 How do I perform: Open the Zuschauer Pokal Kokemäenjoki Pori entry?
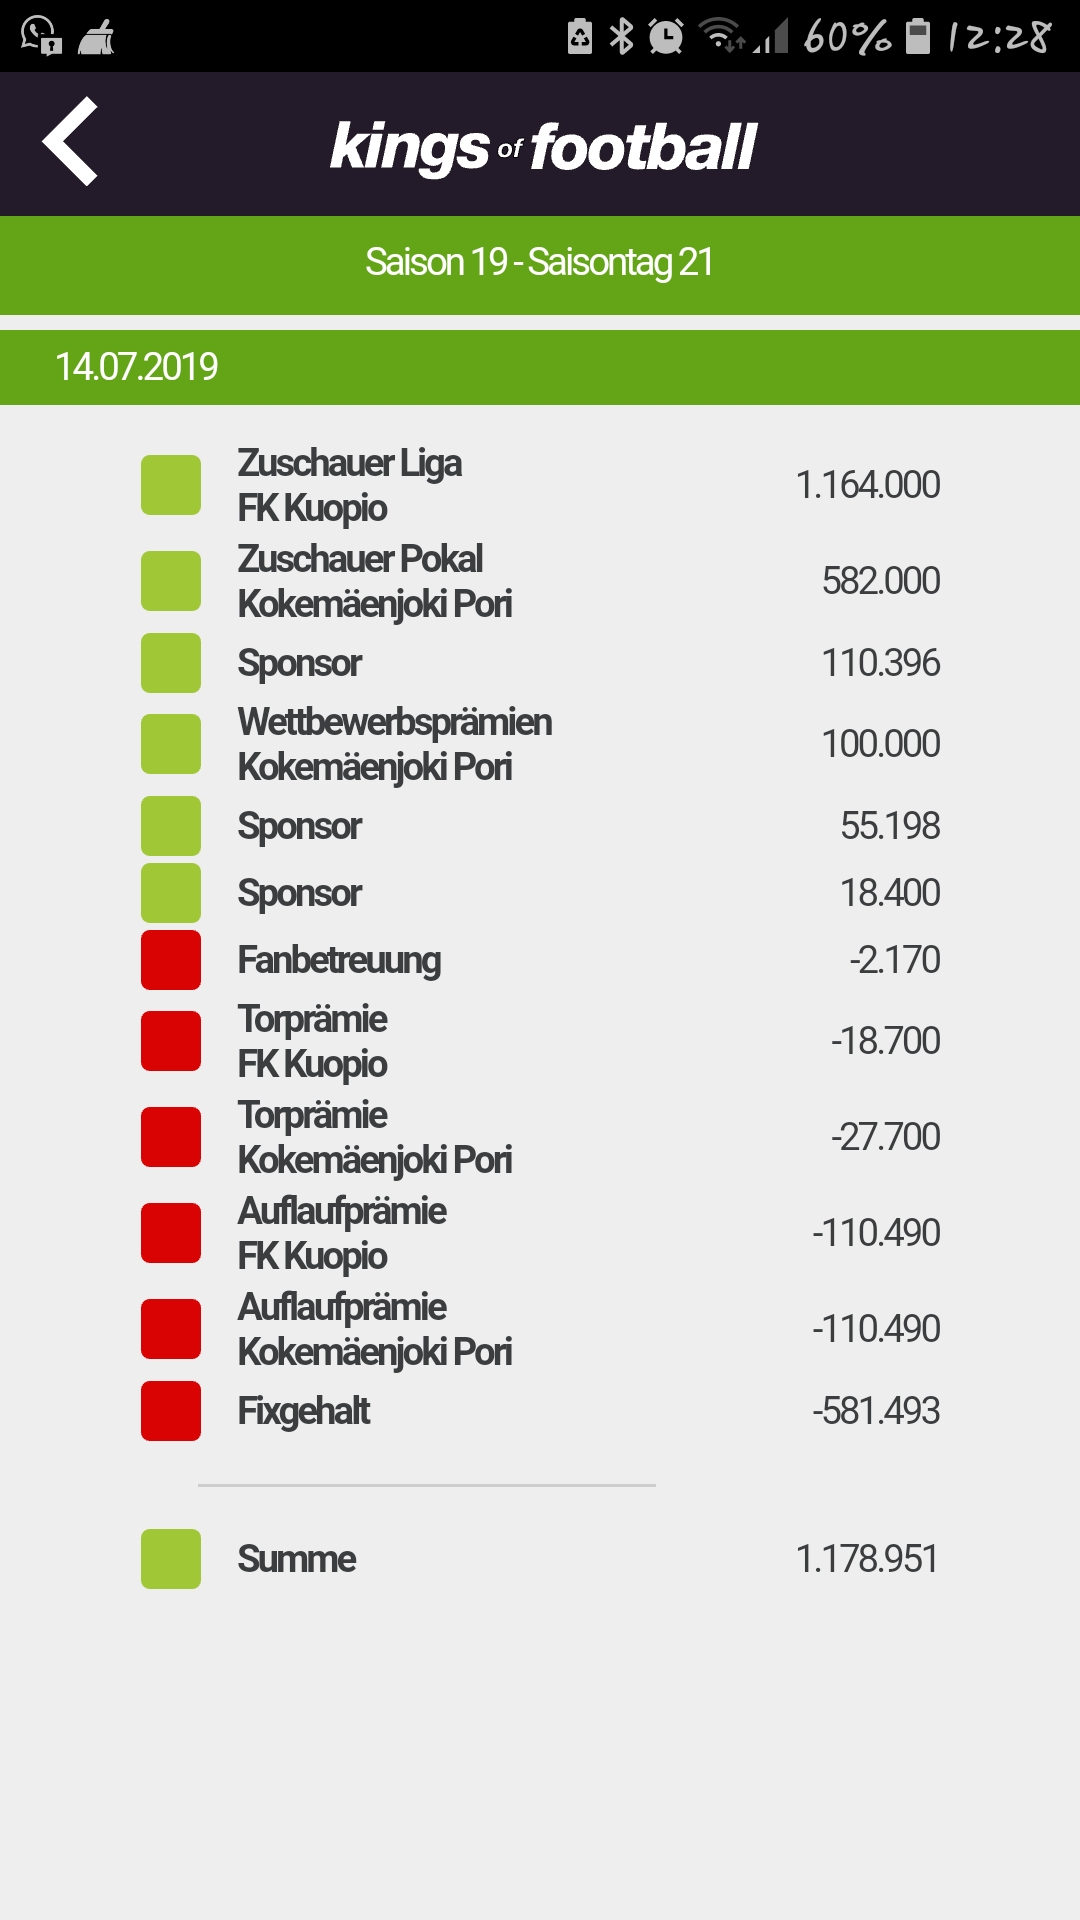tap(540, 581)
